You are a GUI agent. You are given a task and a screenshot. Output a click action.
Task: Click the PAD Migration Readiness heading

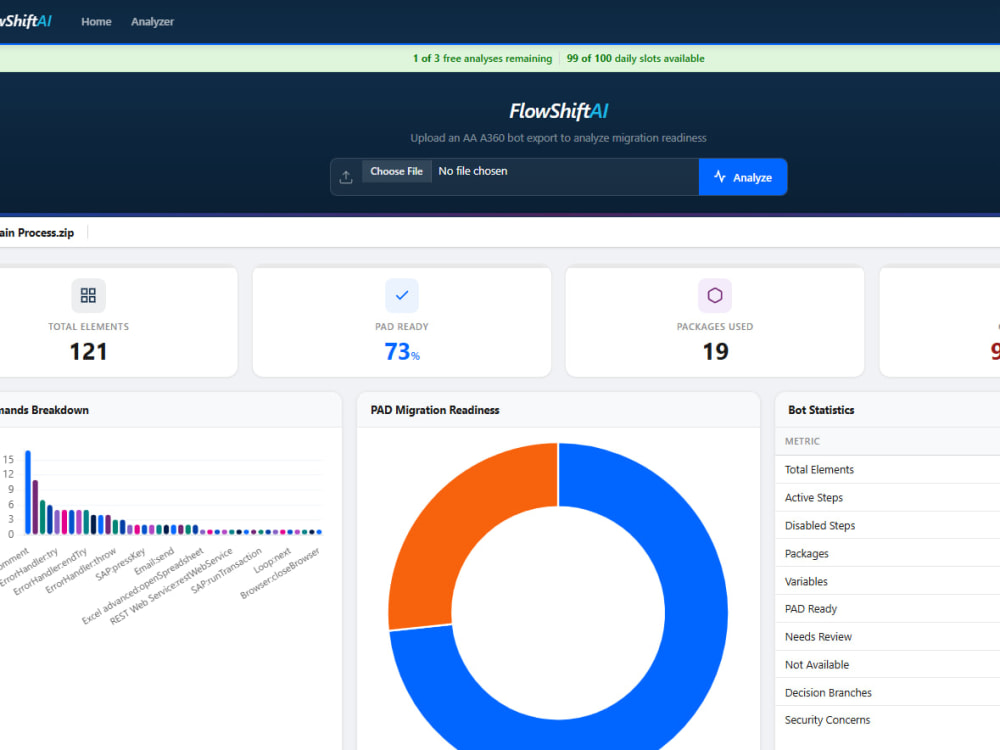(435, 410)
